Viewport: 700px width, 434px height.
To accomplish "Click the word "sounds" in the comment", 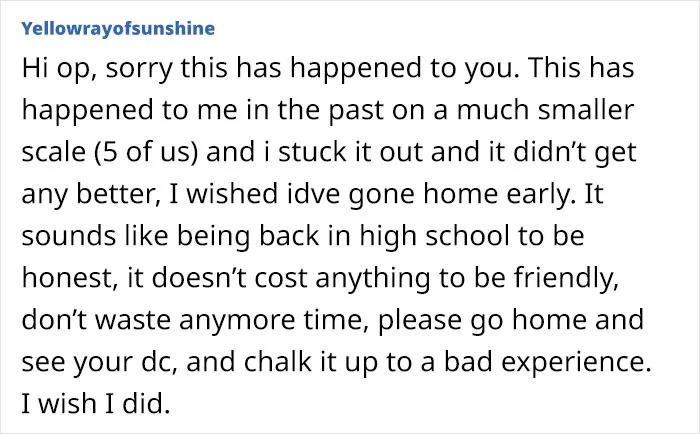I will [x=69, y=236].
